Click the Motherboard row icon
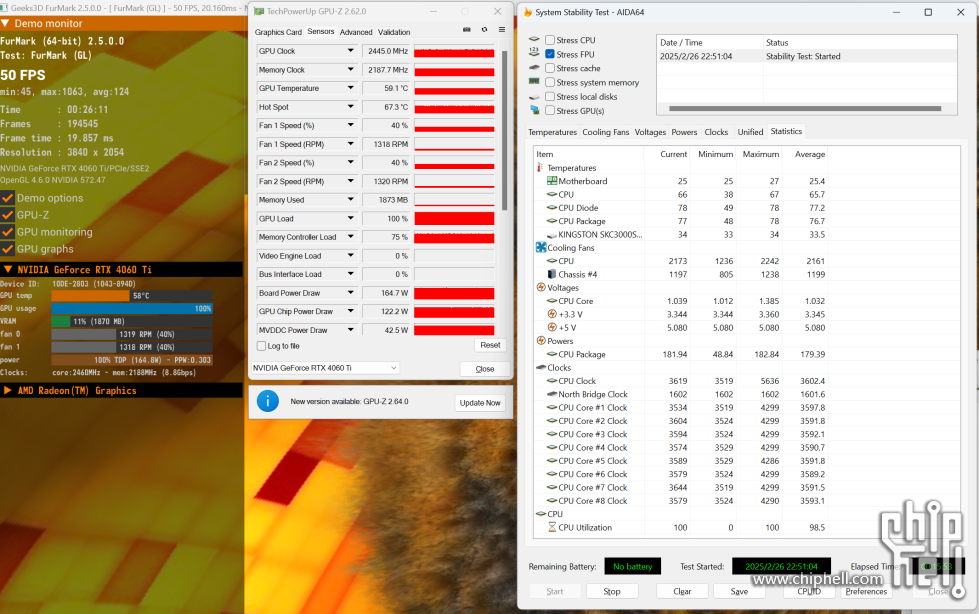This screenshot has height=614, width=979. (x=552, y=181)
